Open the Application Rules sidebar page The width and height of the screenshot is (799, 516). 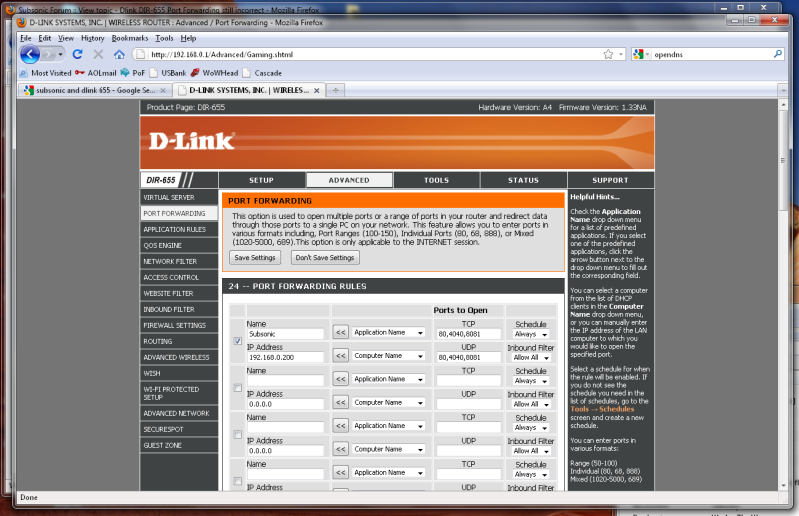pos(179,229)
